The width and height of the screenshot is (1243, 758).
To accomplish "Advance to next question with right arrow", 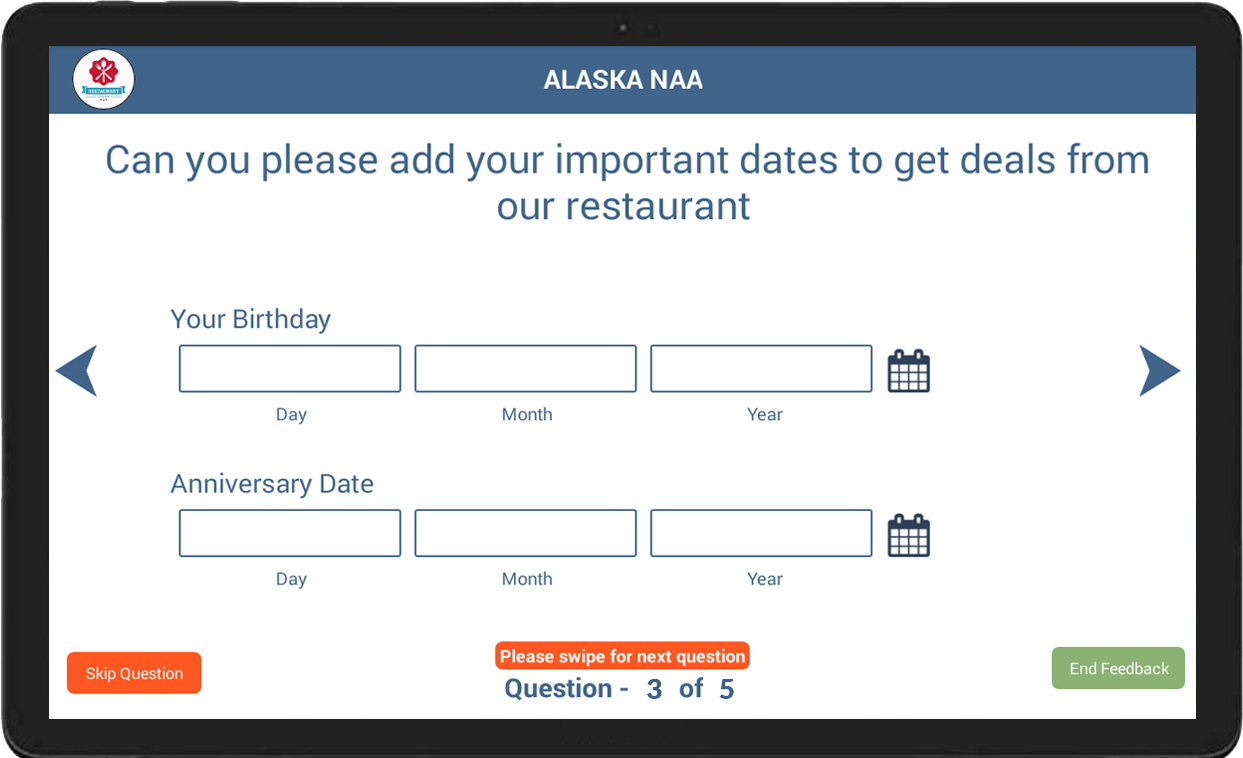I will [x=1158, y=371].
